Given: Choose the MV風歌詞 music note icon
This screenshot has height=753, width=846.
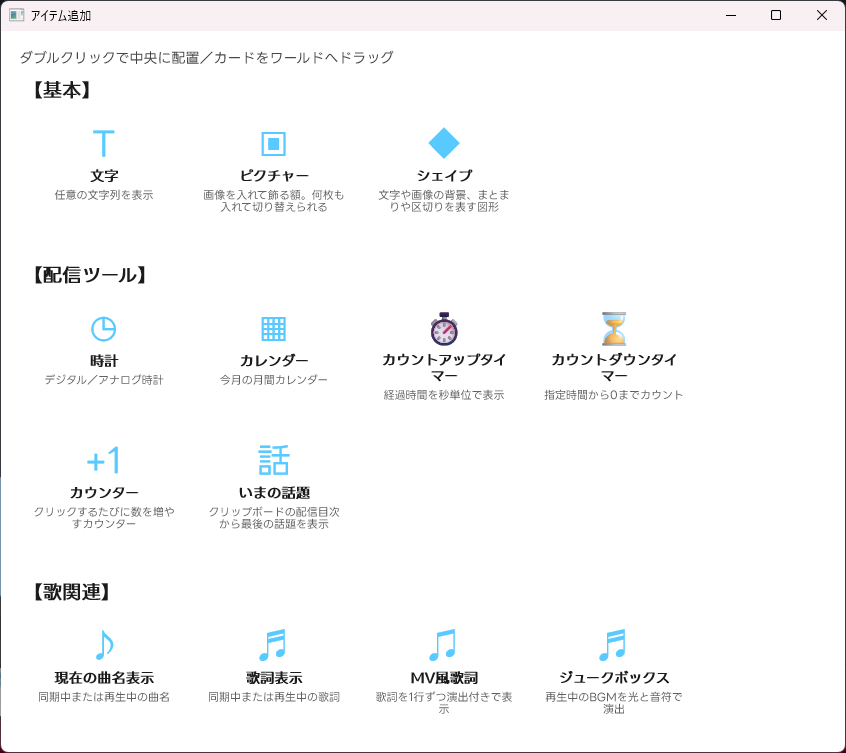Looking at the screenshot, I should [443, 645].
